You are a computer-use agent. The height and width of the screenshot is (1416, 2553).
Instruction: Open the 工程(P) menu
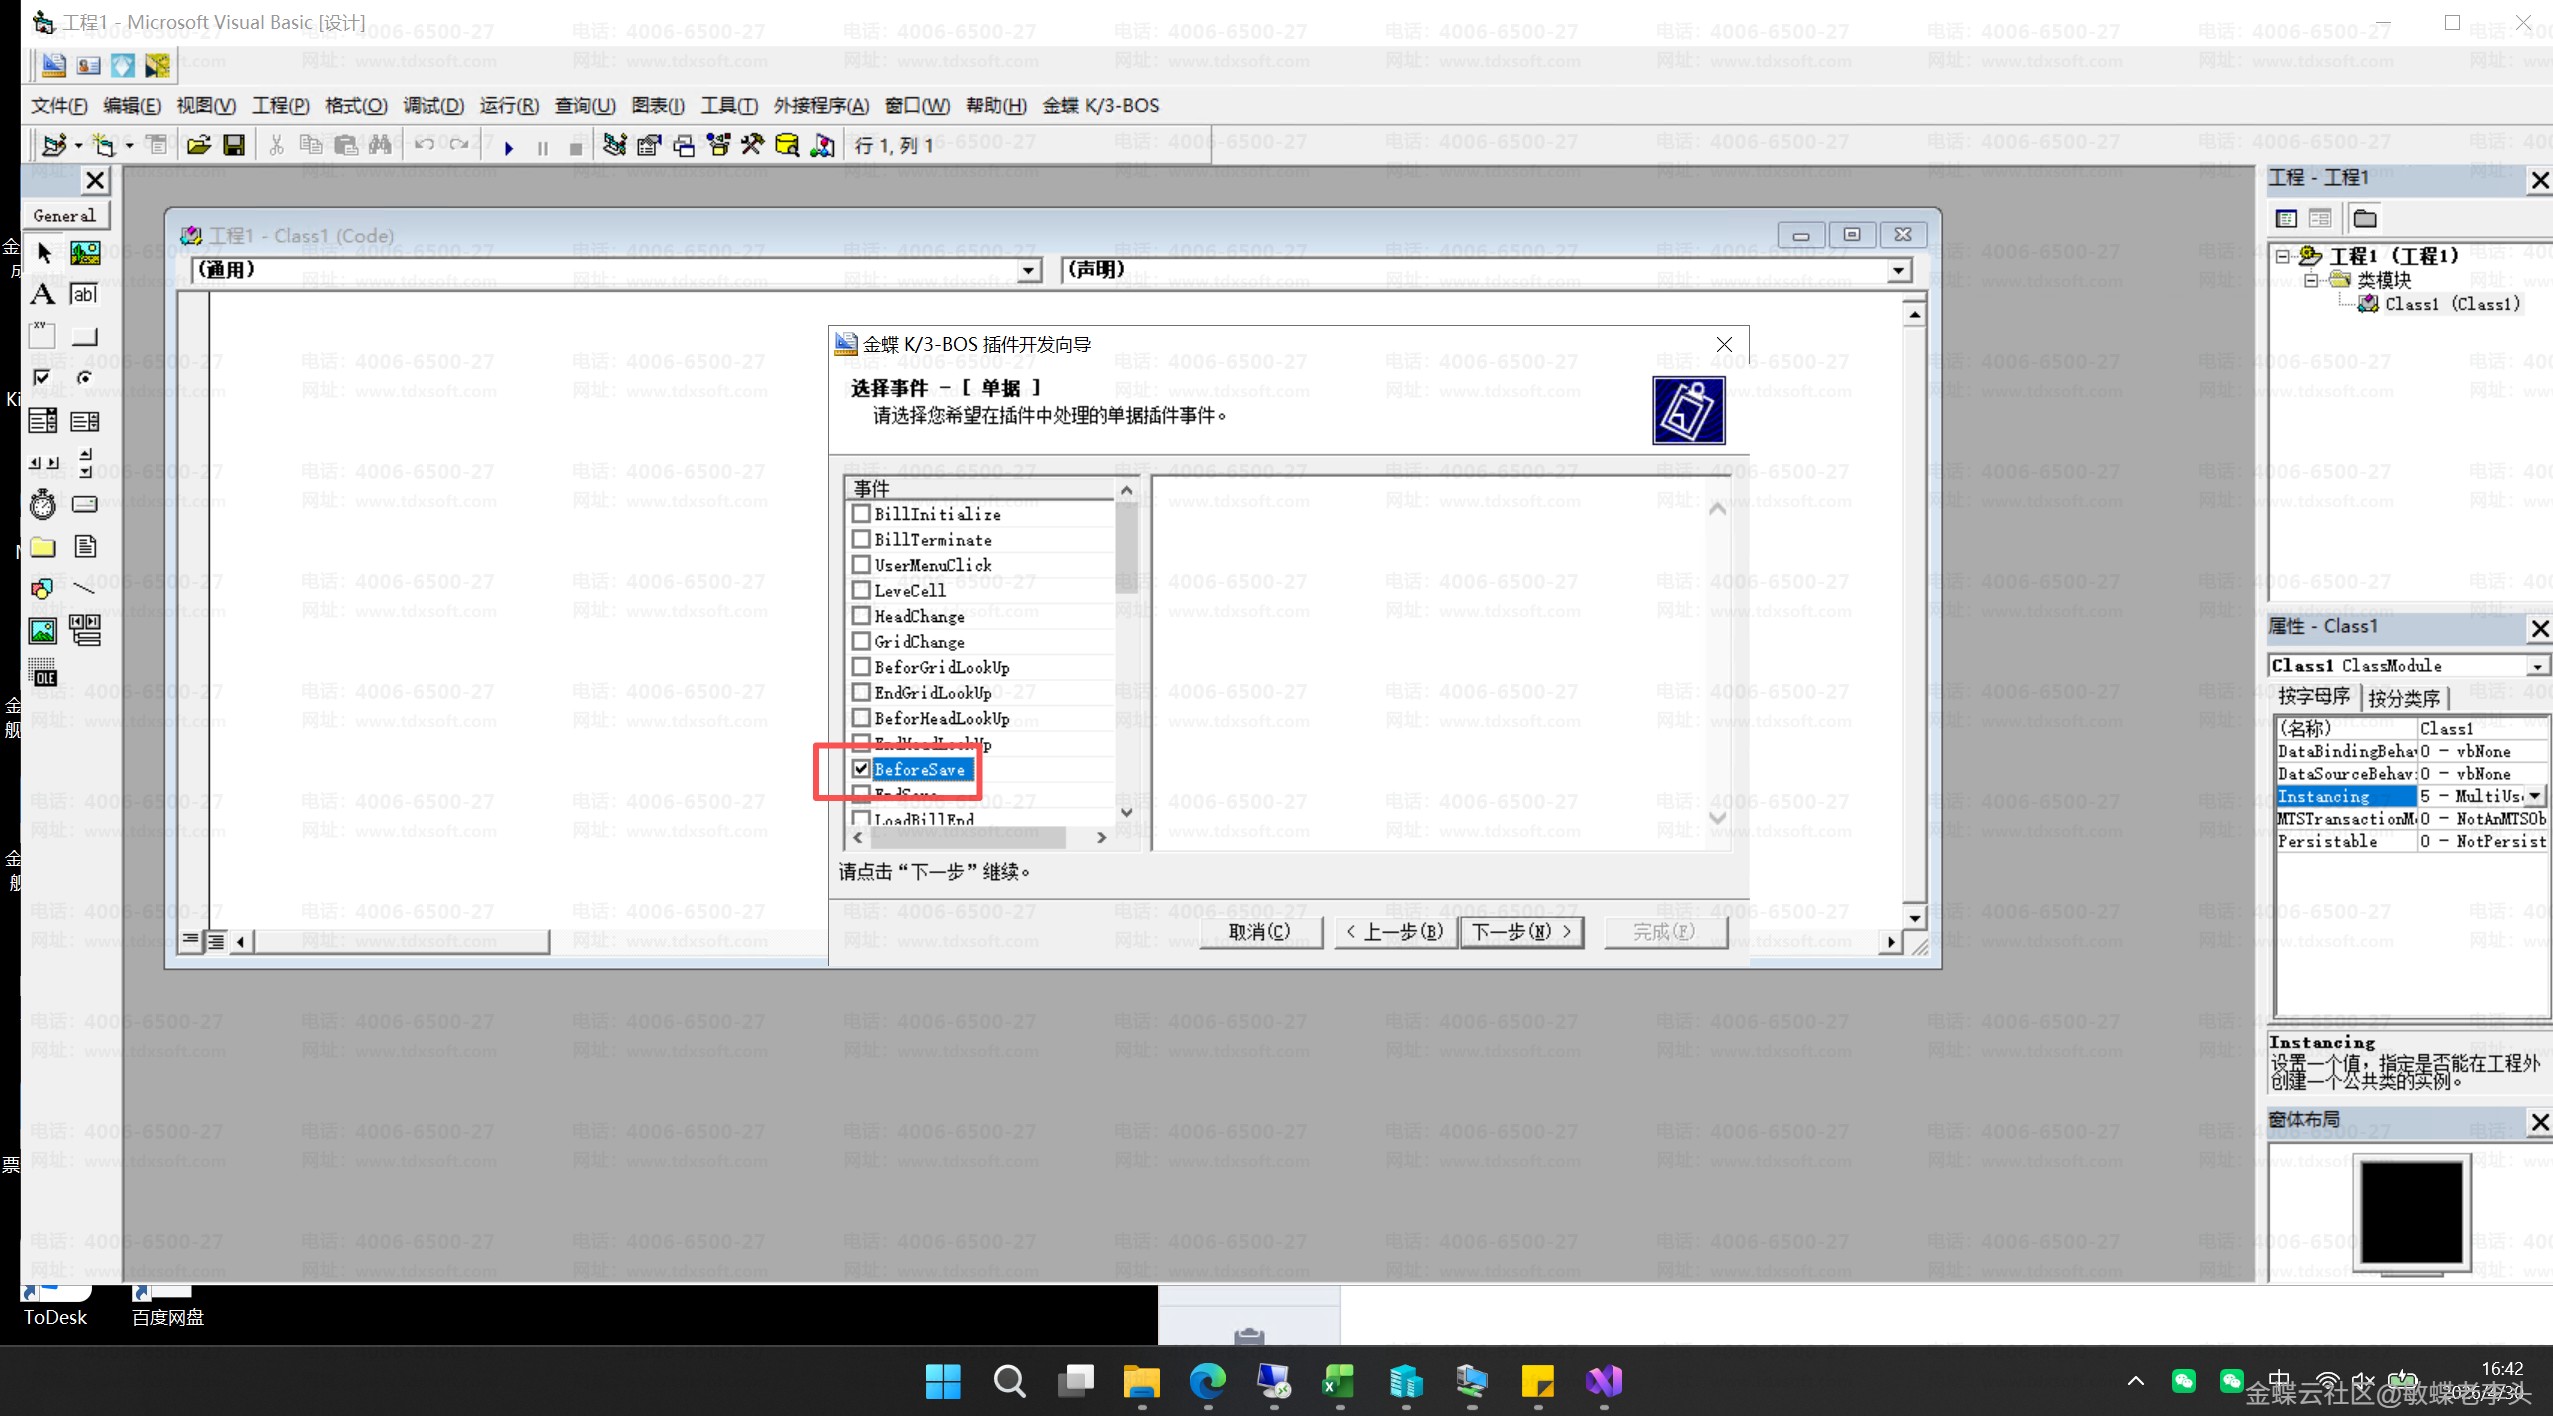pyautogui.click(x=280, y=106)
